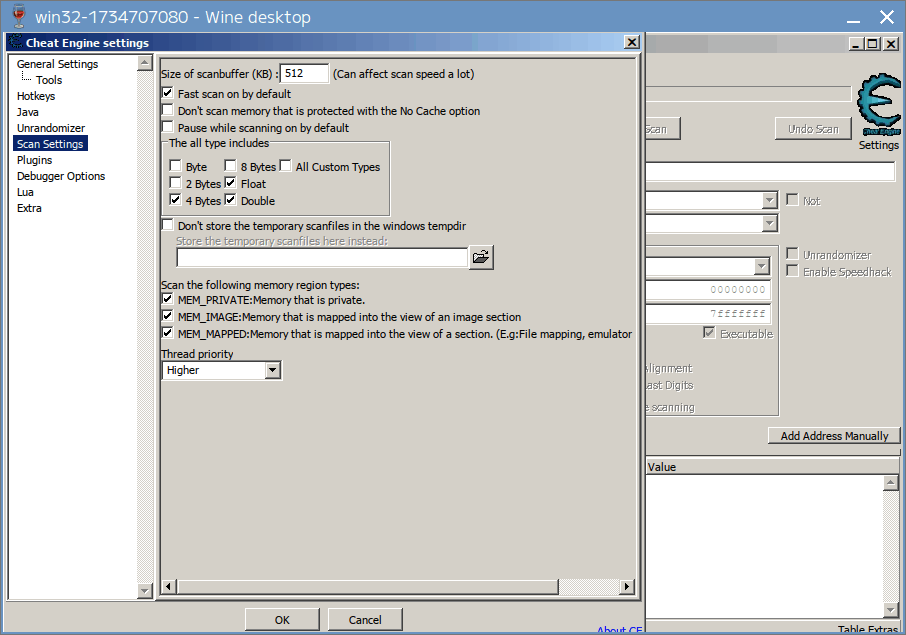The height and width of the screenshot is (635, 906).
Task: Toggle Not checkbox in main window
Action: coord(792,200)
